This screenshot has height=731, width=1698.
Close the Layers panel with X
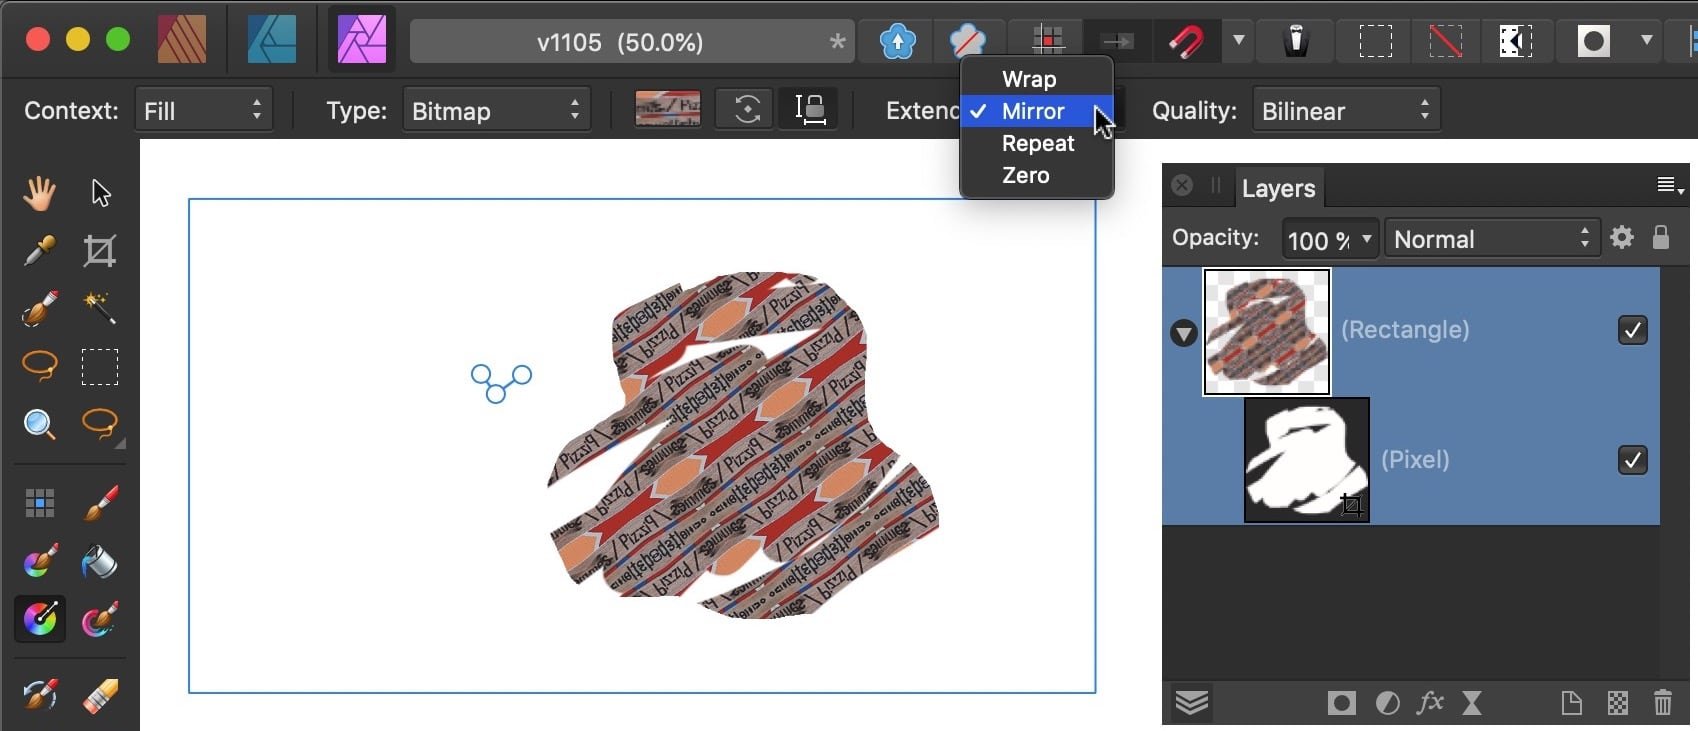click(1182, 185)
